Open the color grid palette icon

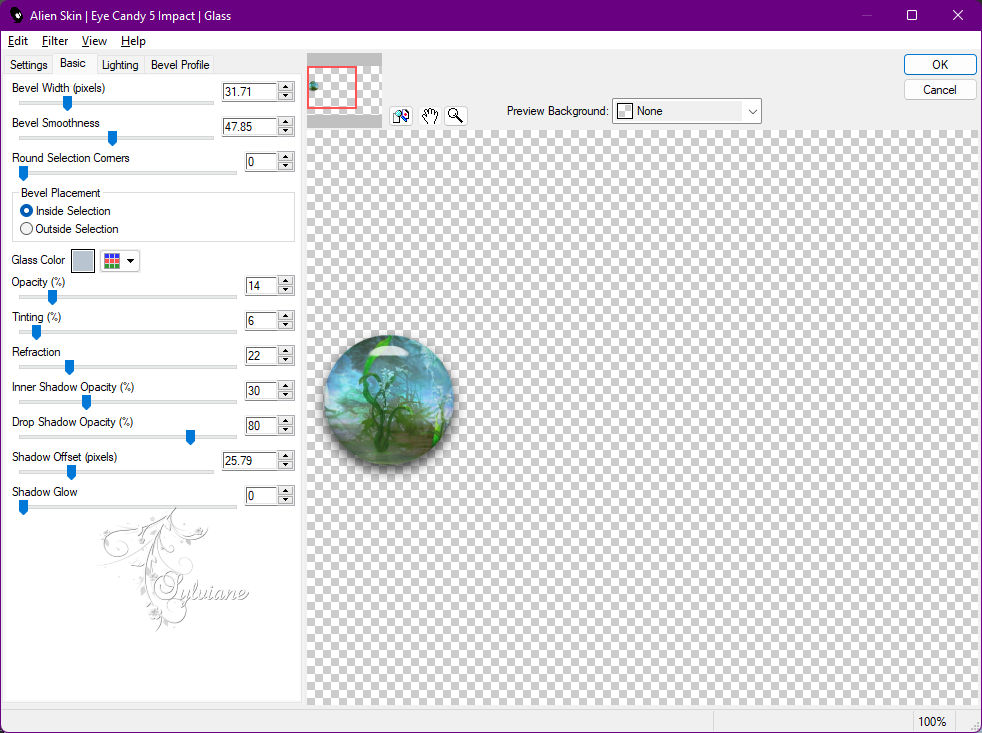(112, 261)
